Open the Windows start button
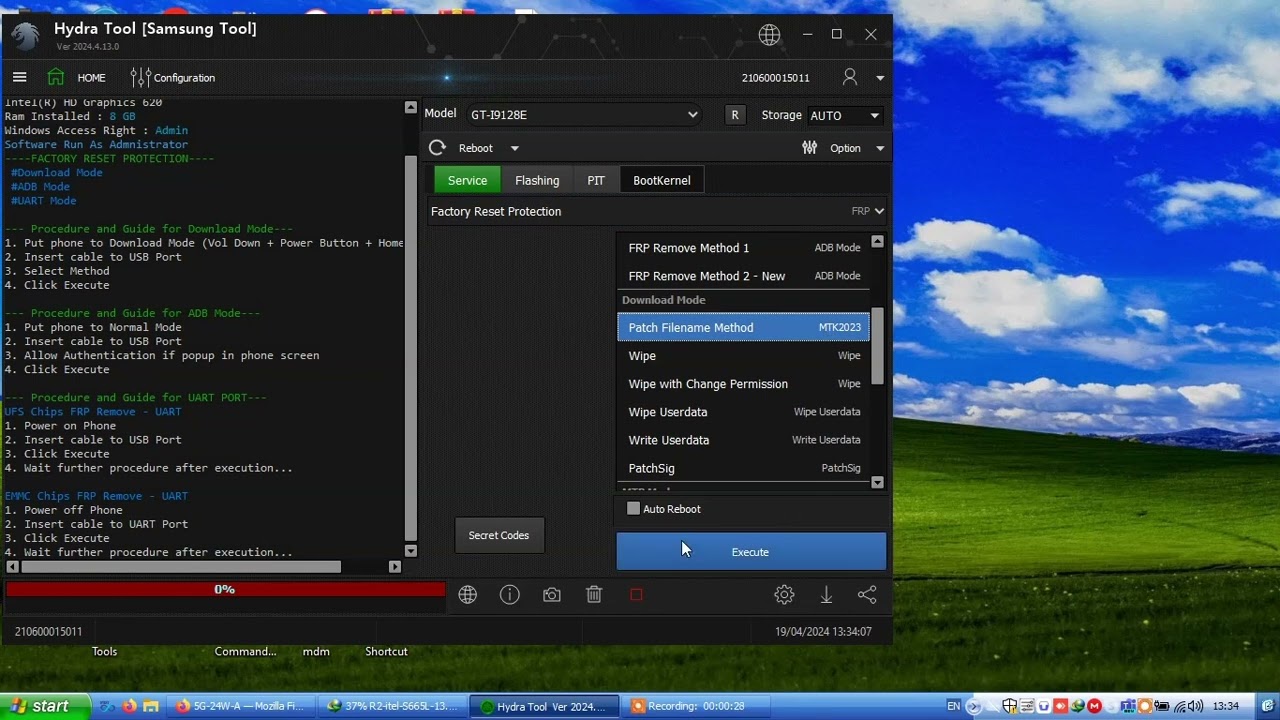Viewport: 1280px width, 720px height. 45,706
